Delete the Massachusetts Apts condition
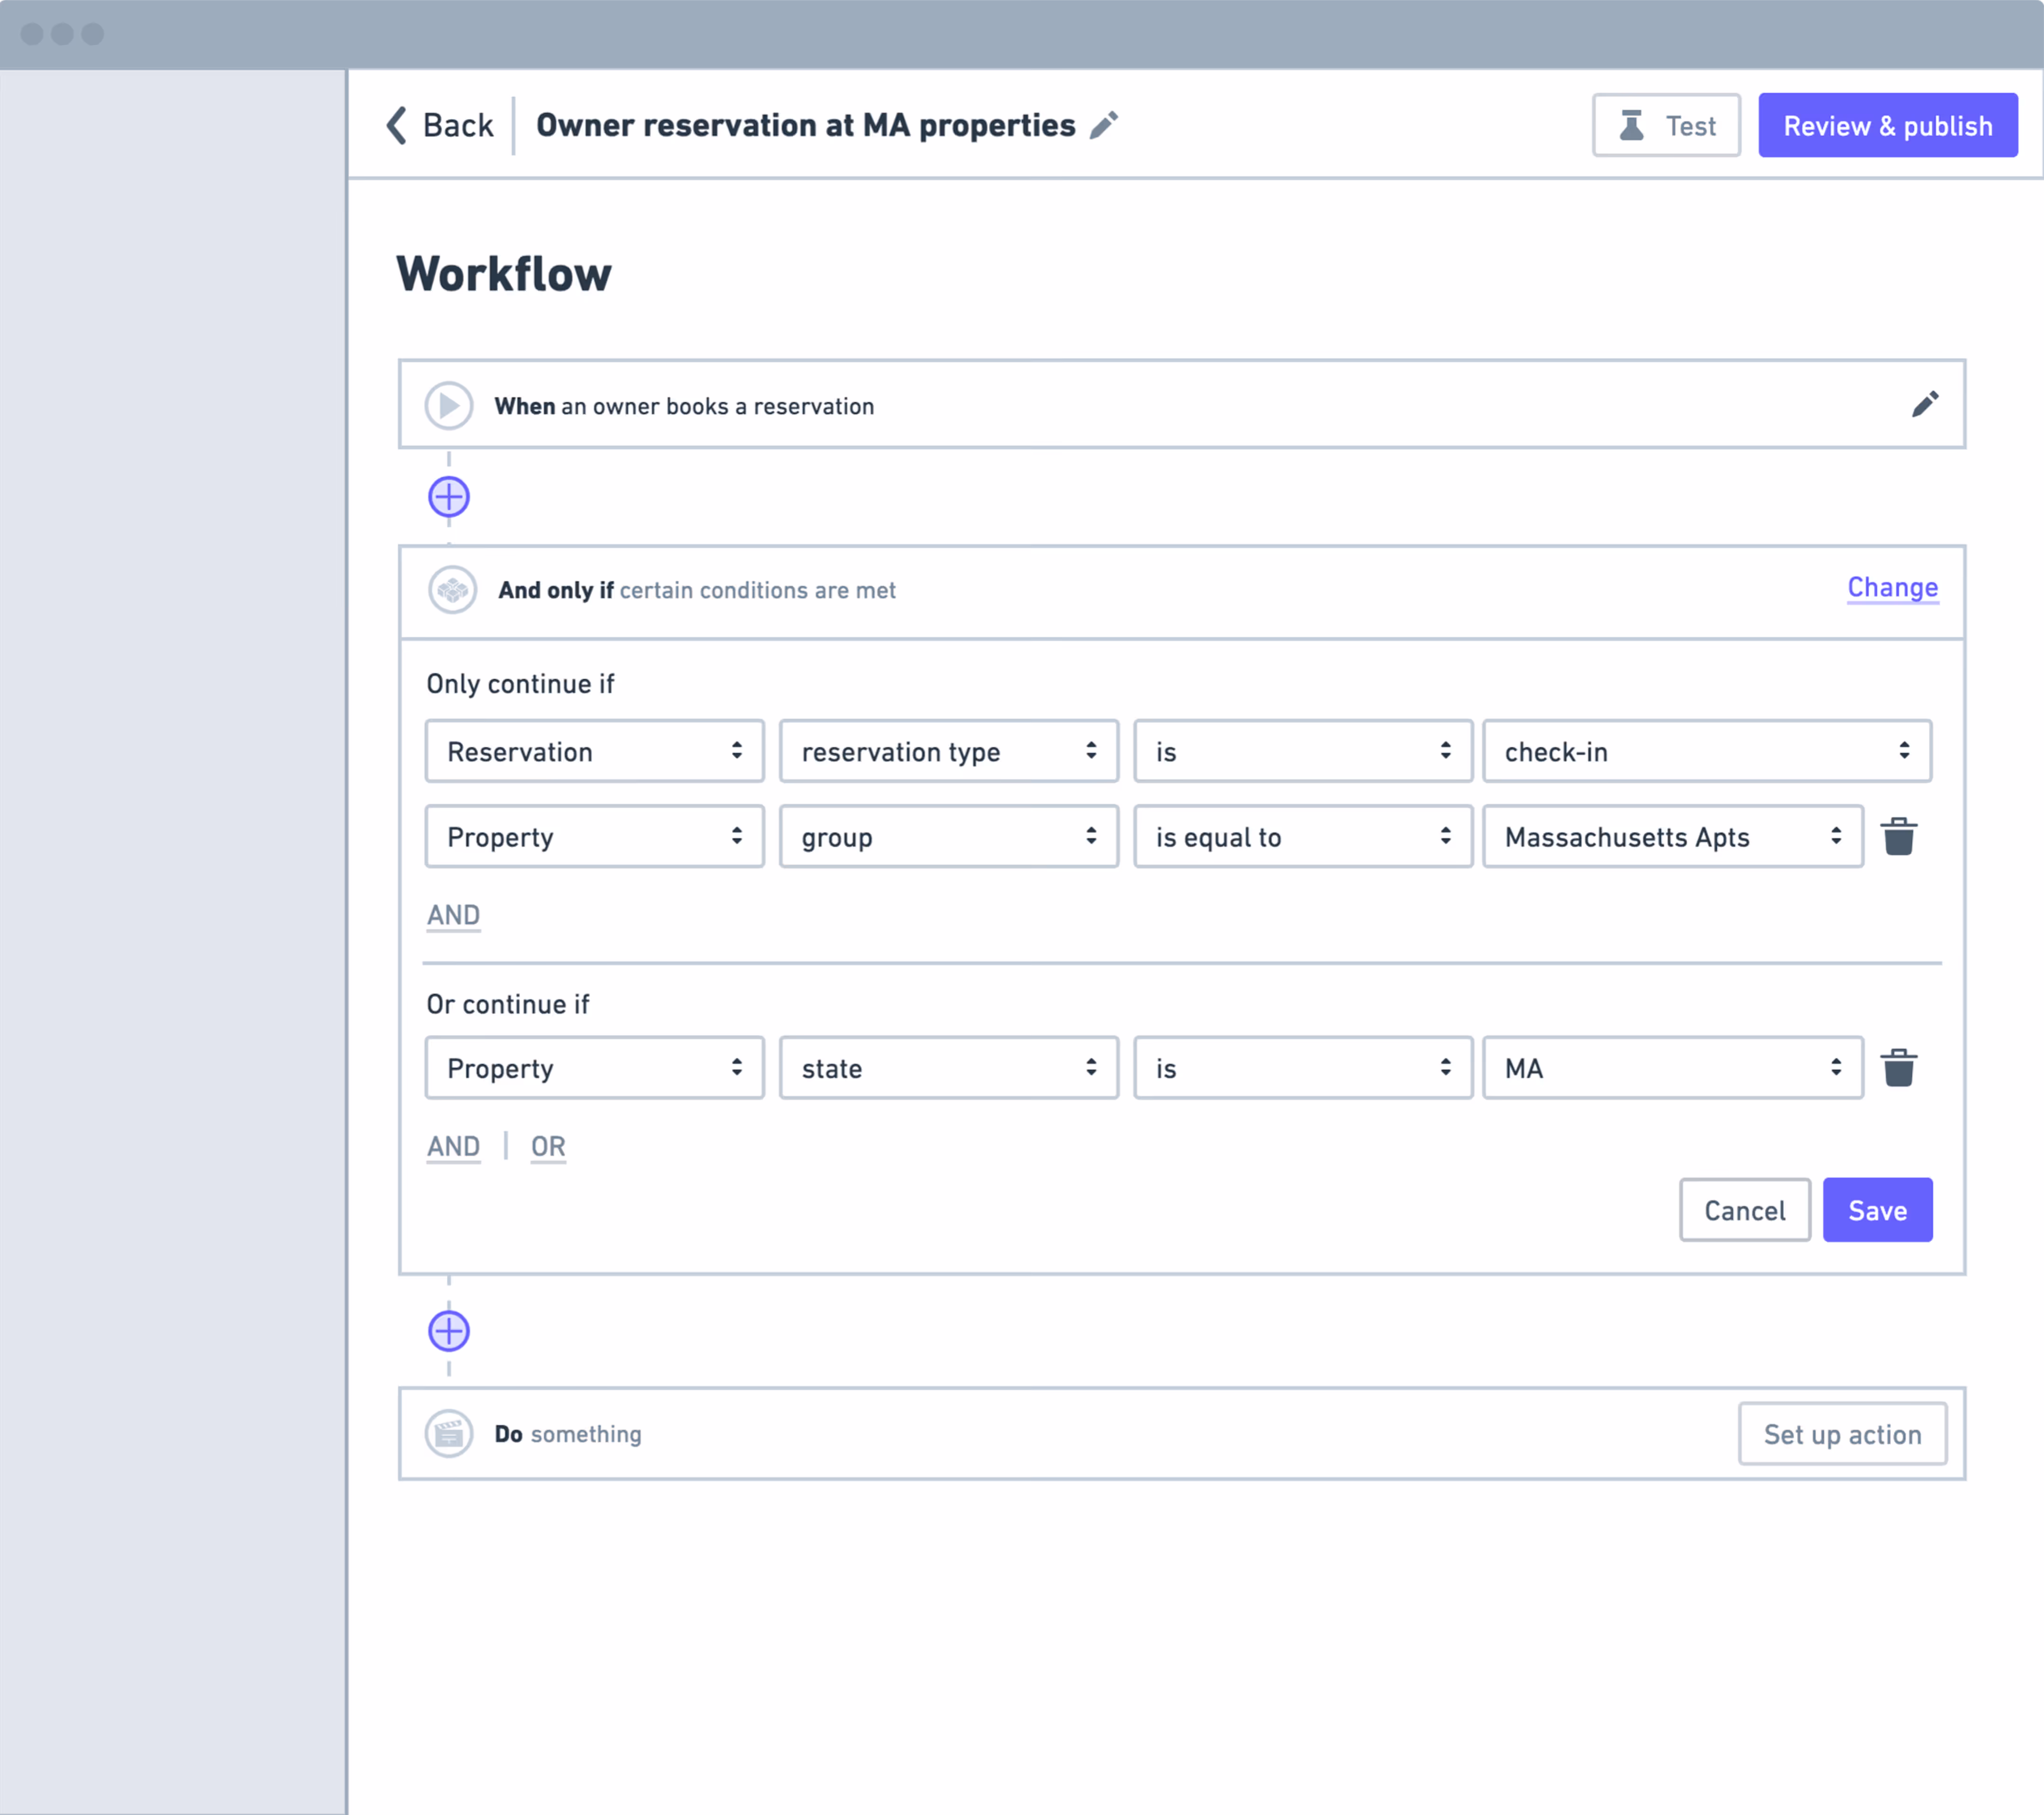2044x1815 pixels. (1898, 837)
